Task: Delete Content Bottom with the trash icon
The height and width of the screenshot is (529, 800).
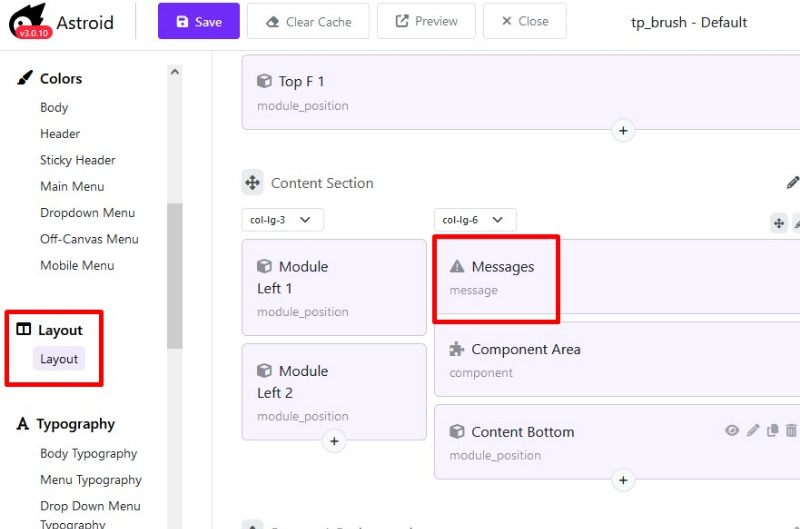Action: [791, 431]
